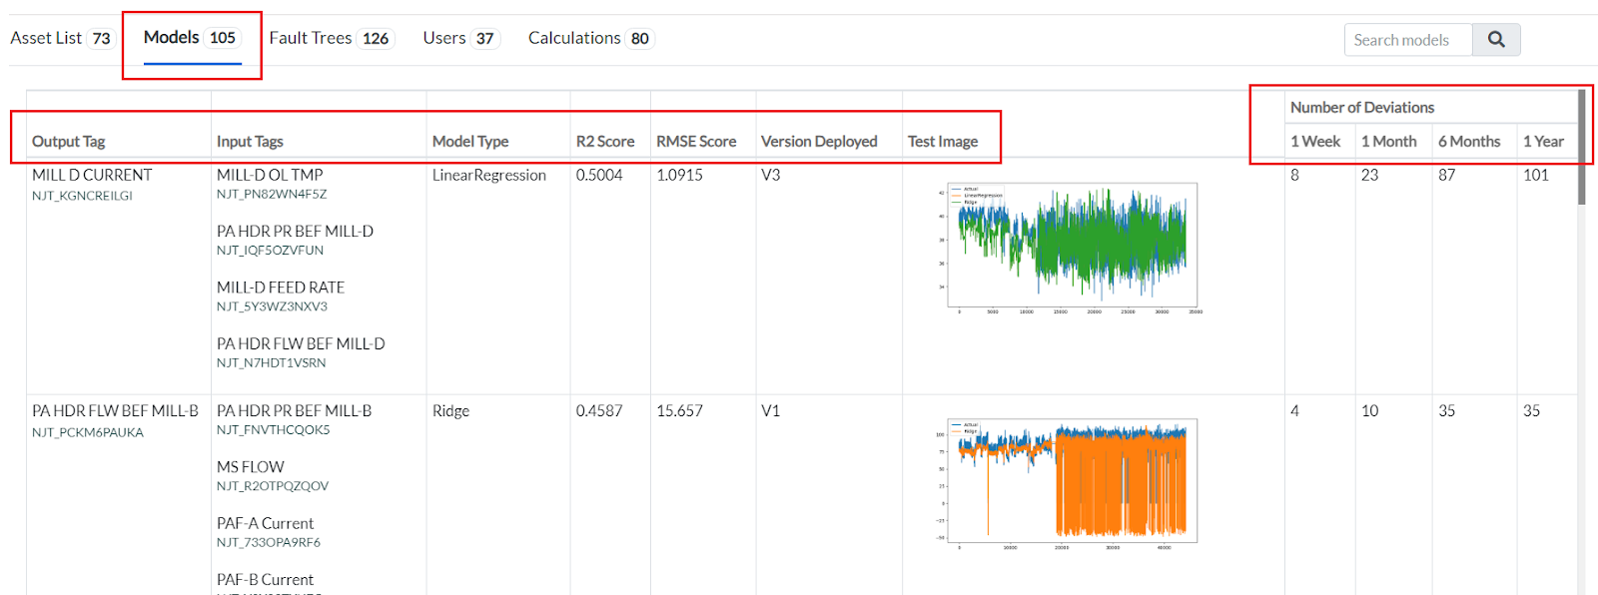Select PA HDR FLW BEF MILL-D input tag

tap(301, 343)
